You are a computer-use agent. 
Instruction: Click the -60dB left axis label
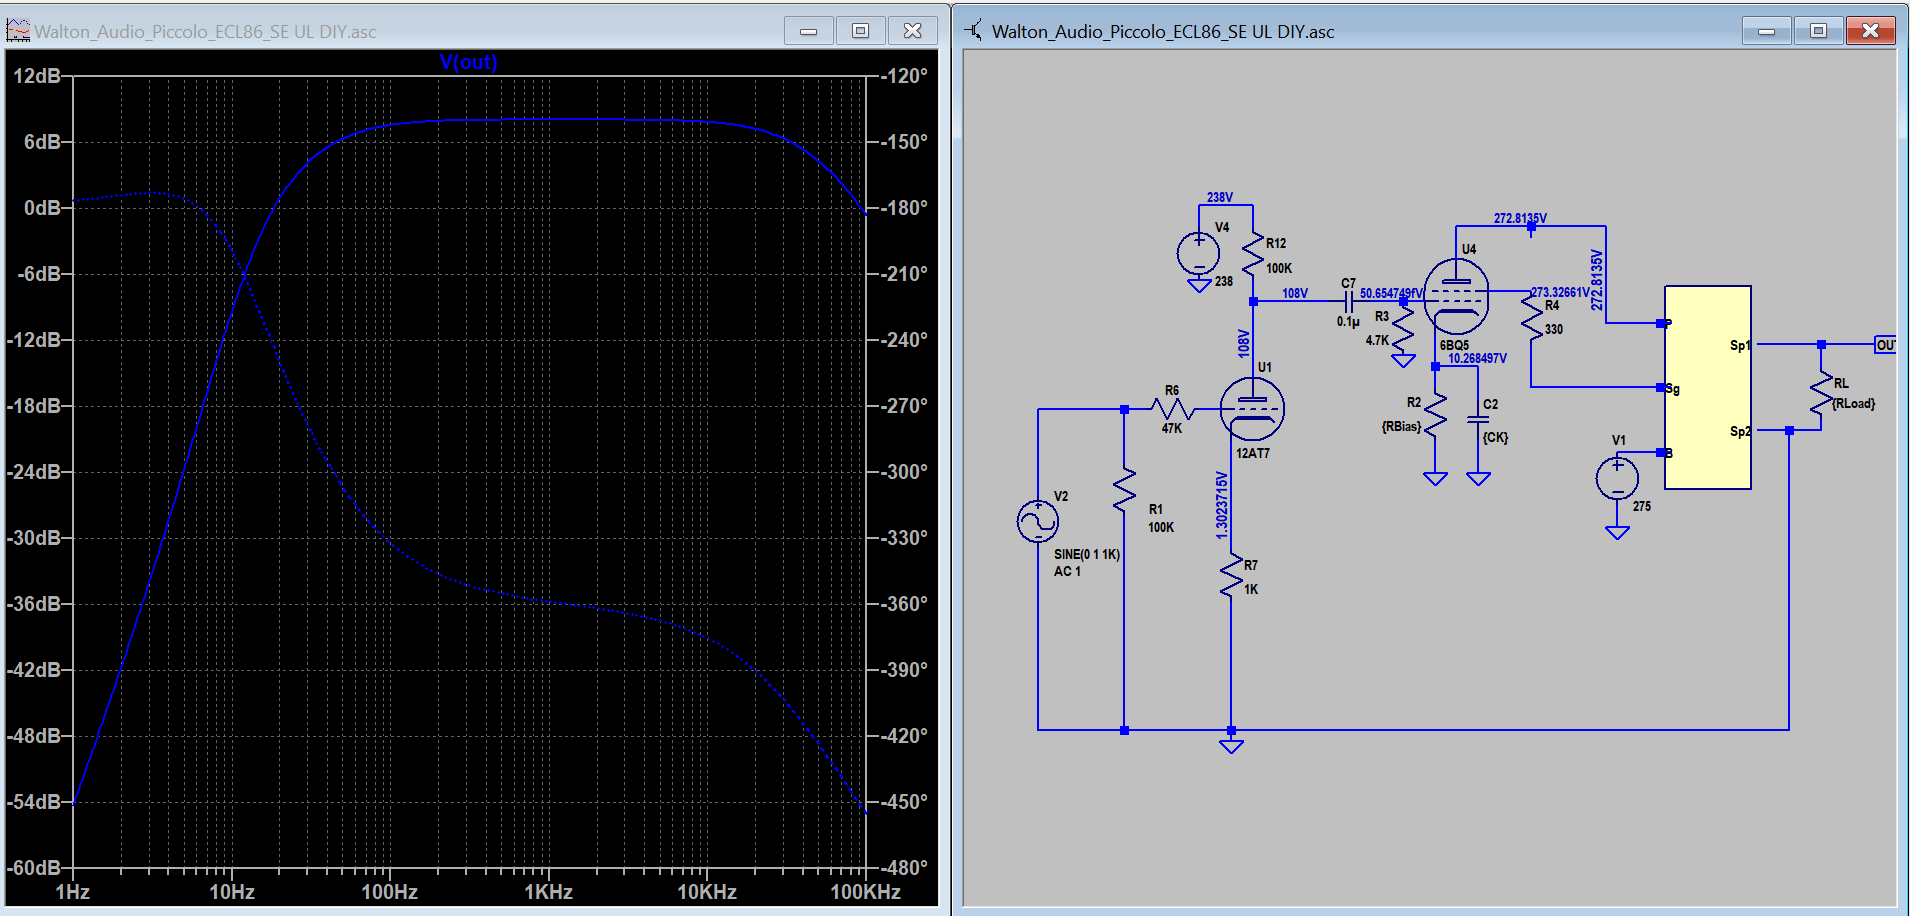[33, 868]
